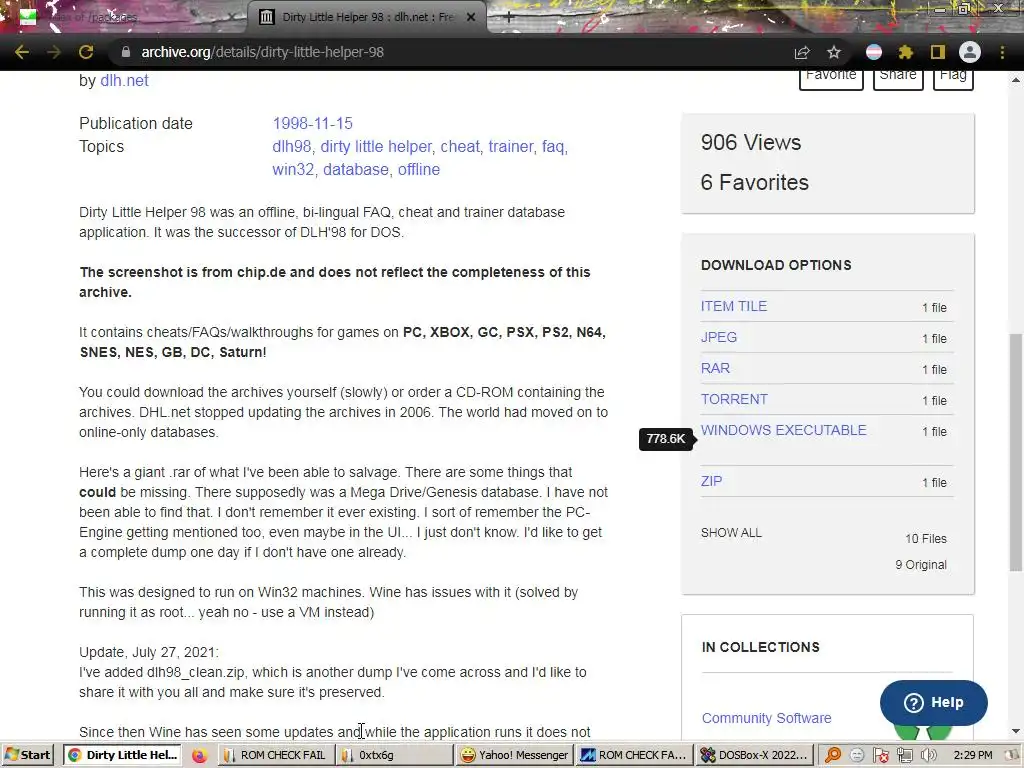Image resolution: width=1024 pixels, height=768 pixels.
Task: Switch to ROM CHECK FAIL folder taskbar button
Action: (x=275, y=755)
